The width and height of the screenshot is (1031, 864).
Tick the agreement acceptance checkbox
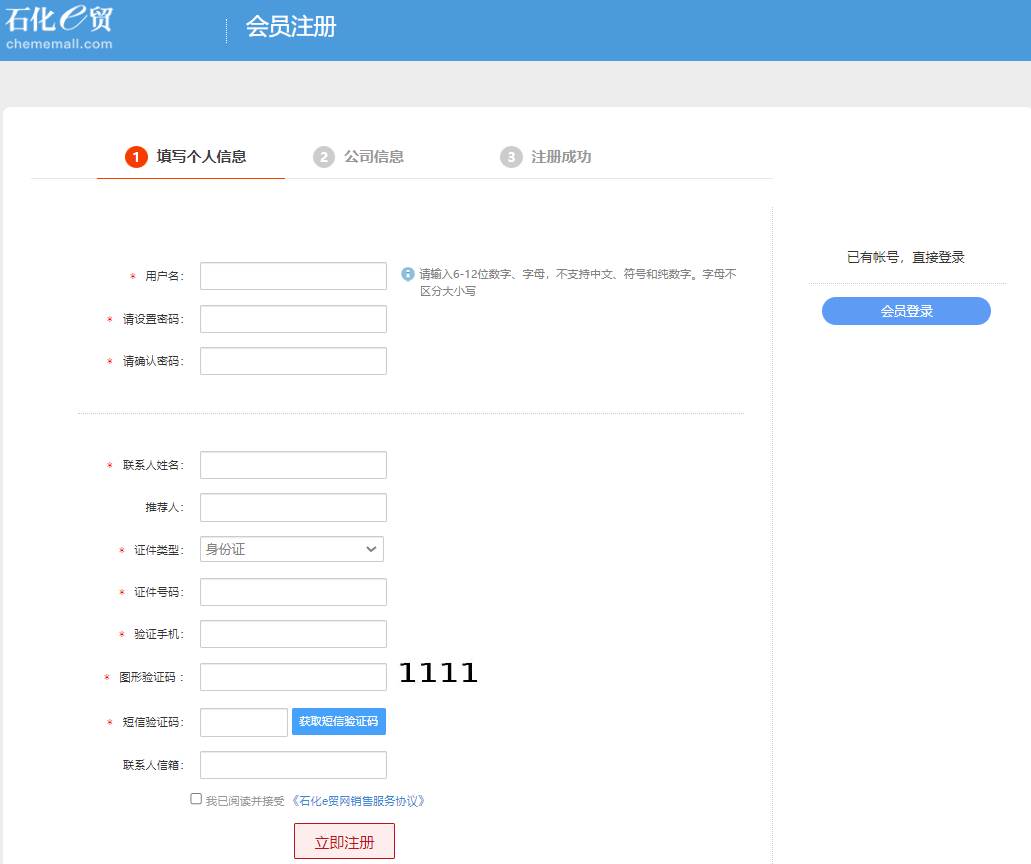[x=196, y=799]
